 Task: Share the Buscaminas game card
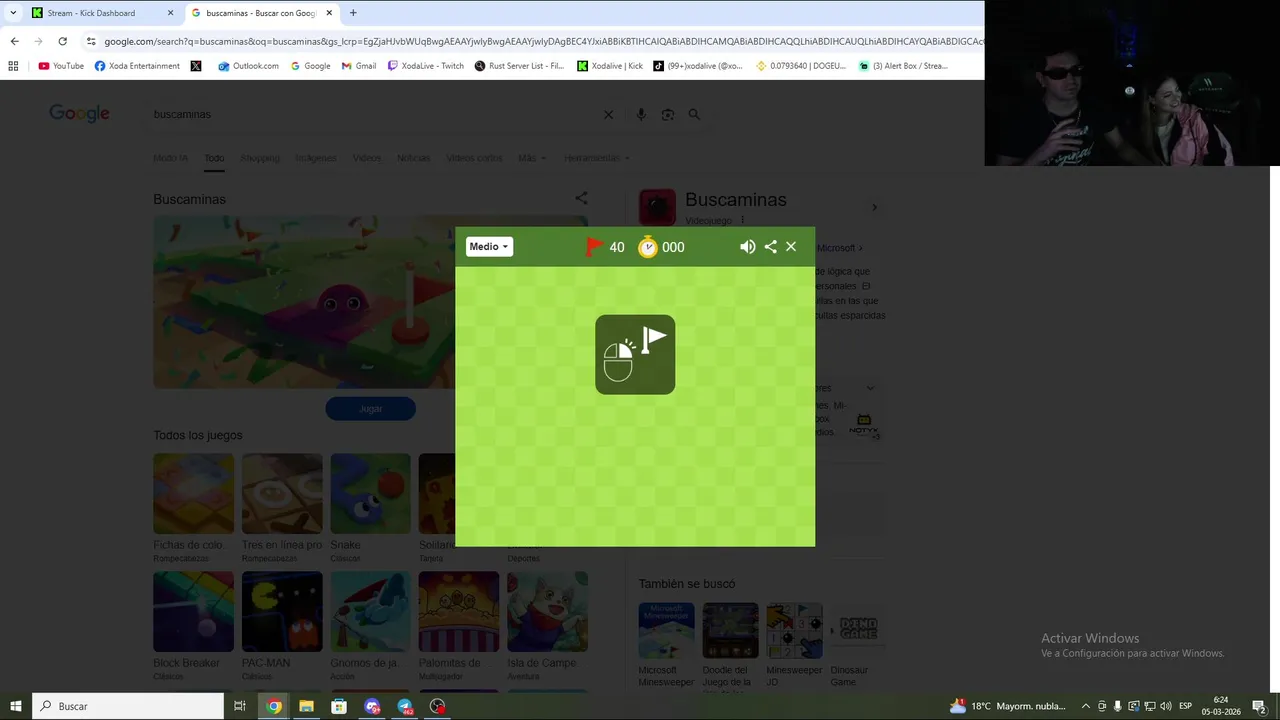point(581,198)
